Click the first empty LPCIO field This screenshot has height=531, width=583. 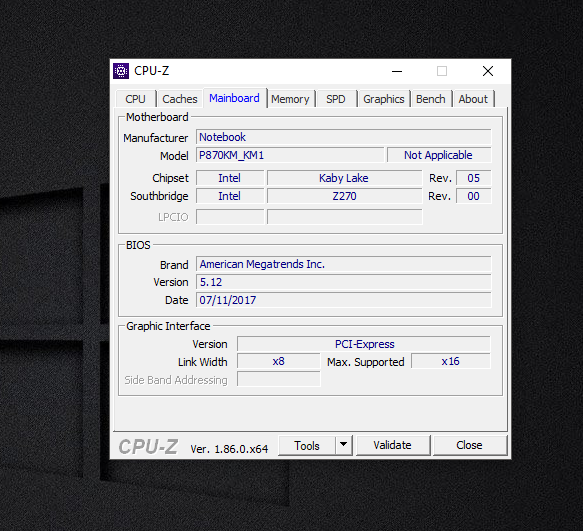[230, 217]
